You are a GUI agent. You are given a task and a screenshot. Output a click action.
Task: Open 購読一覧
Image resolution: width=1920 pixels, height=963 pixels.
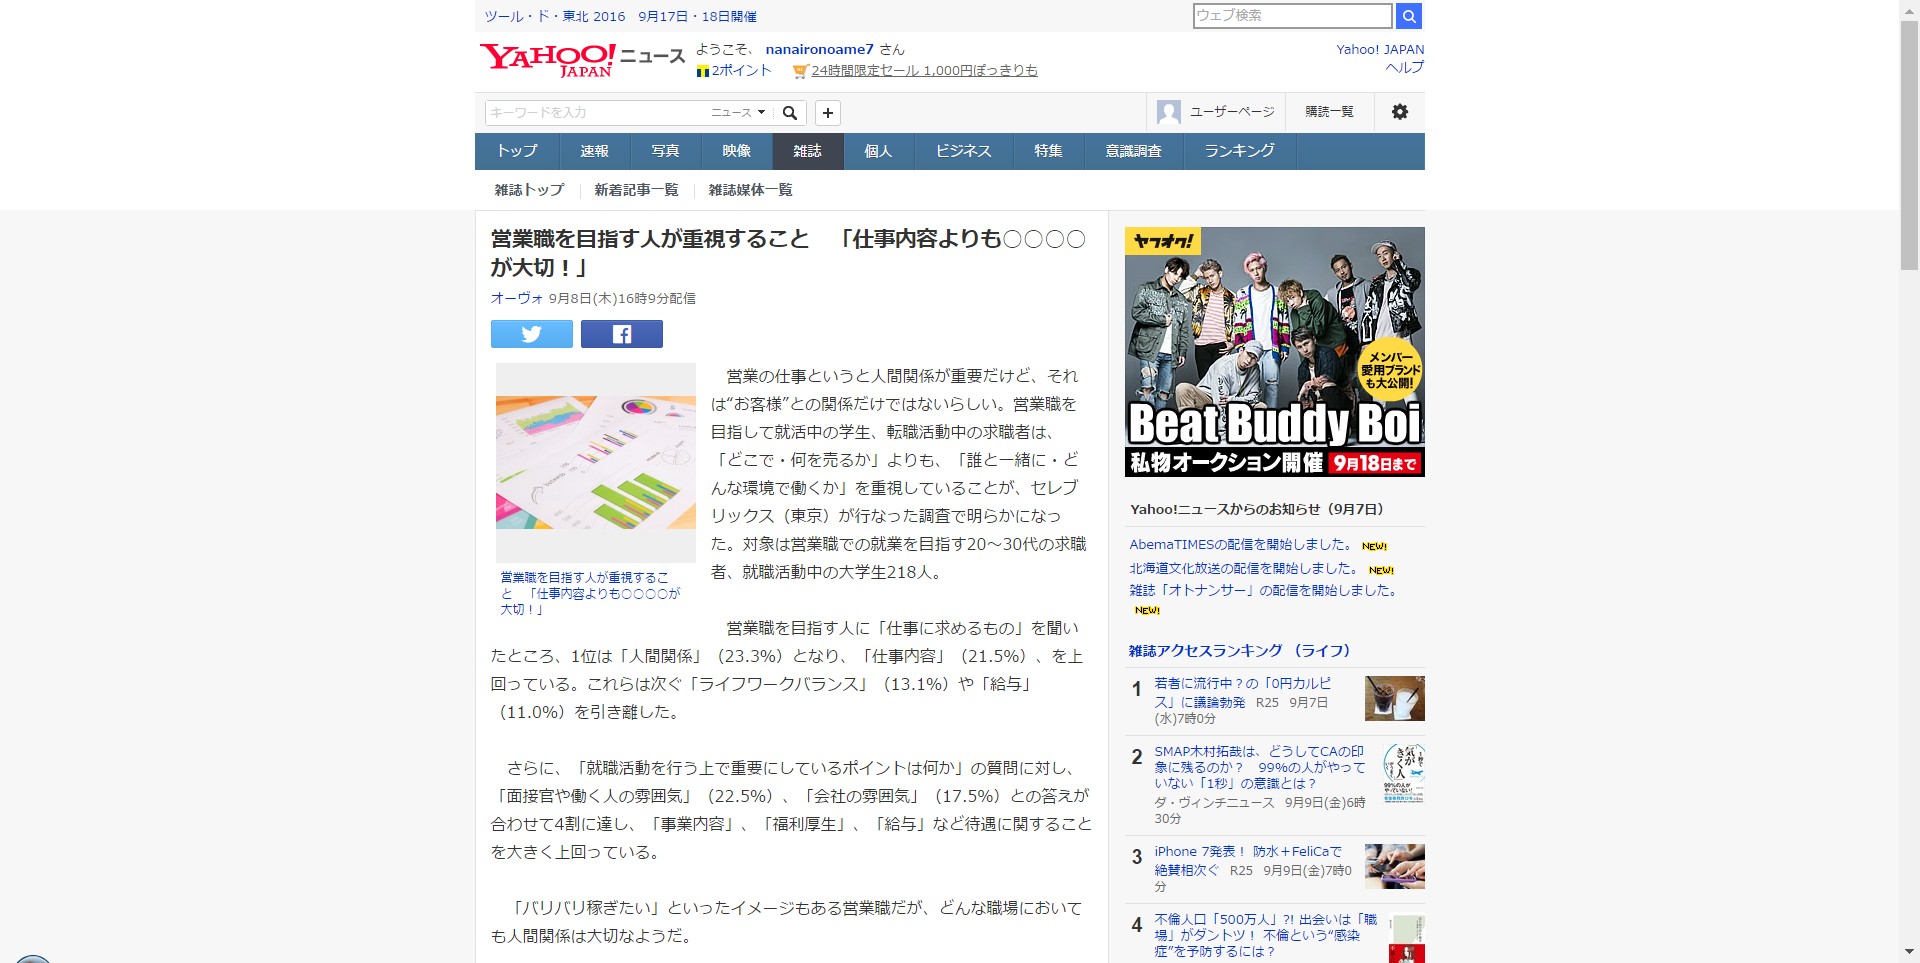pyautogui.click(x=1329, y=112)
